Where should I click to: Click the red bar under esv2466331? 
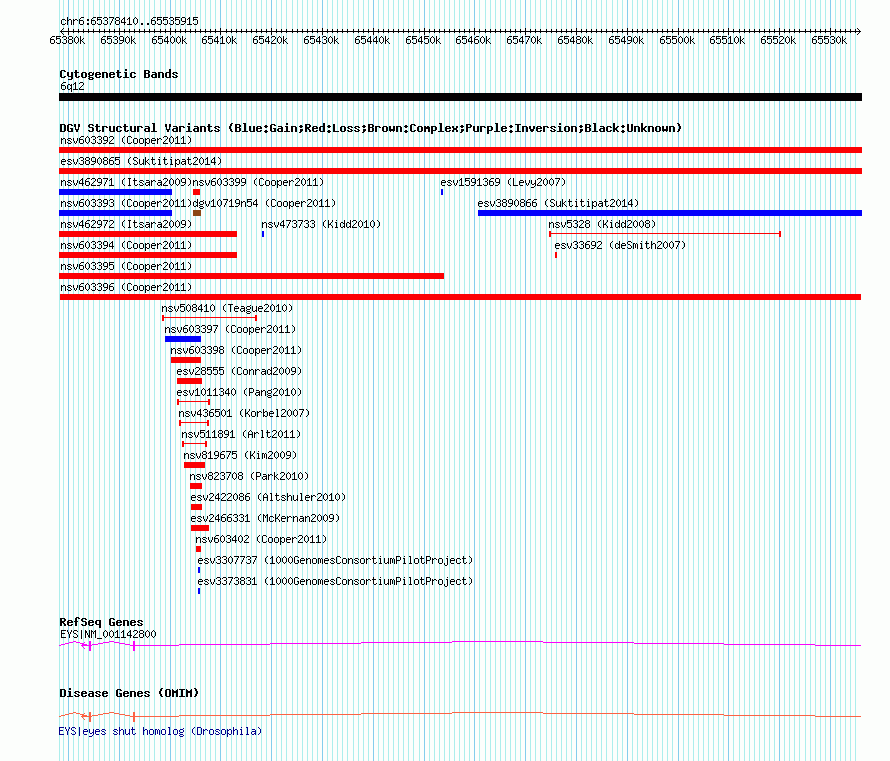(200, 528)
